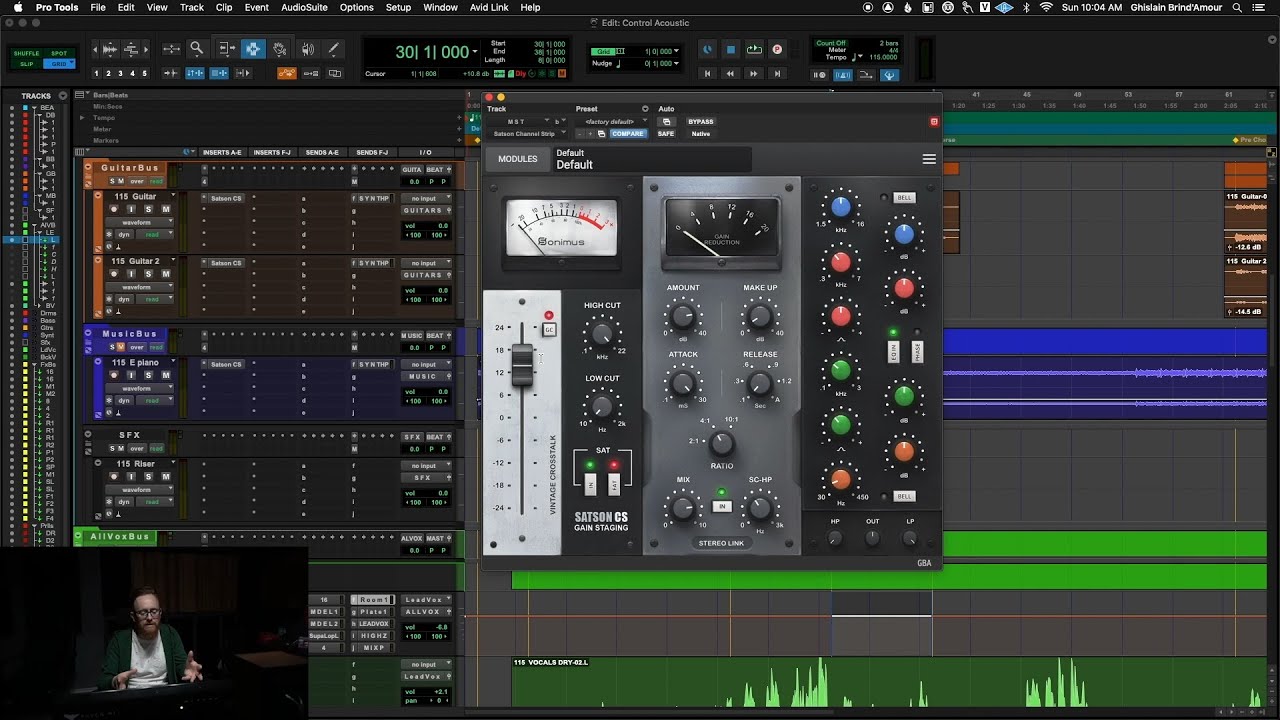Click the Fast Forward button

[x=753, y=73]
